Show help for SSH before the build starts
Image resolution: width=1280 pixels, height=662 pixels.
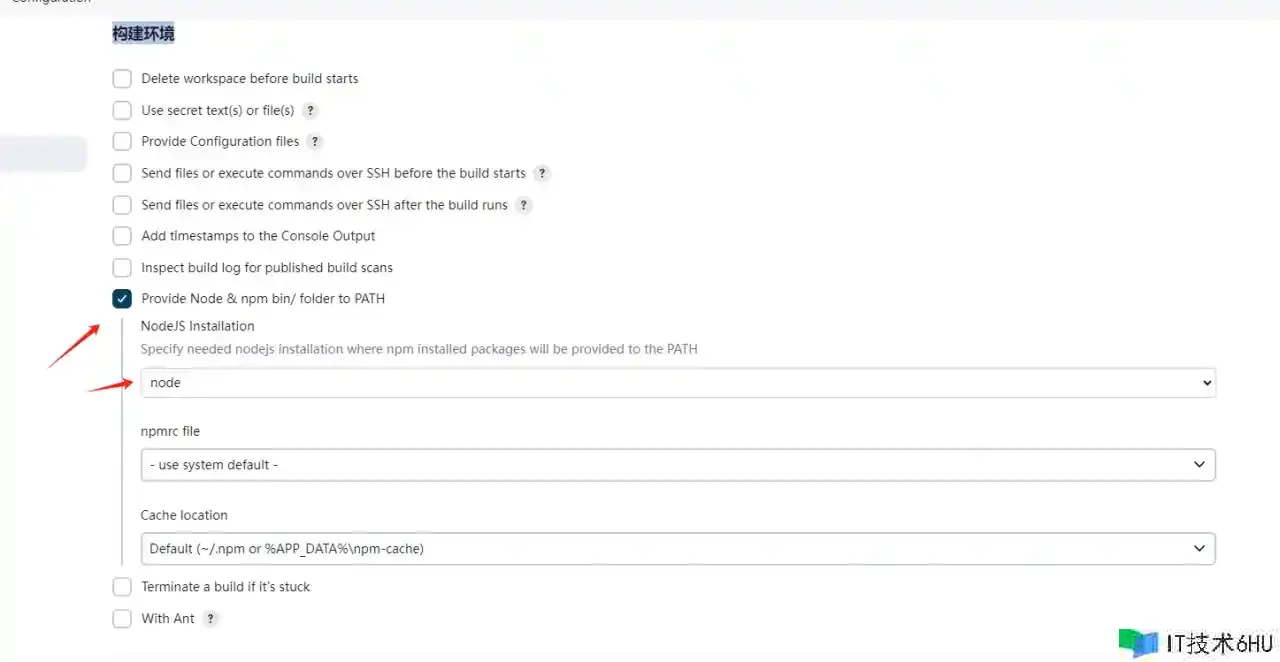coord(542,173)
